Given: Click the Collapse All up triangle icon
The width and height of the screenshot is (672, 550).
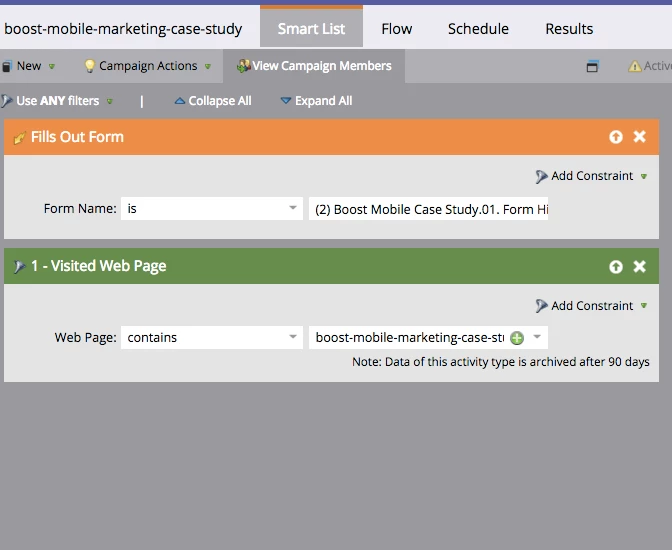Looking at the screenshot, I should 180,101.
